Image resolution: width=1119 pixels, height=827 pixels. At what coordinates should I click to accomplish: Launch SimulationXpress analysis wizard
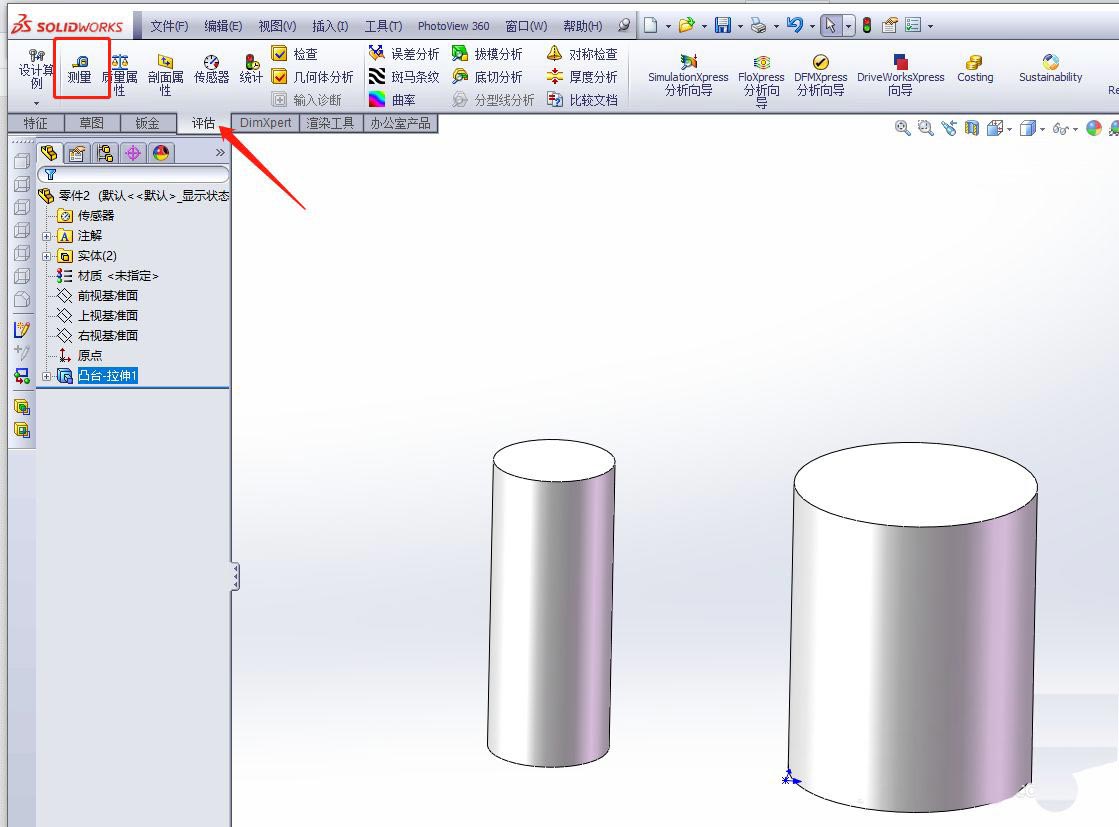coord(688,75)
